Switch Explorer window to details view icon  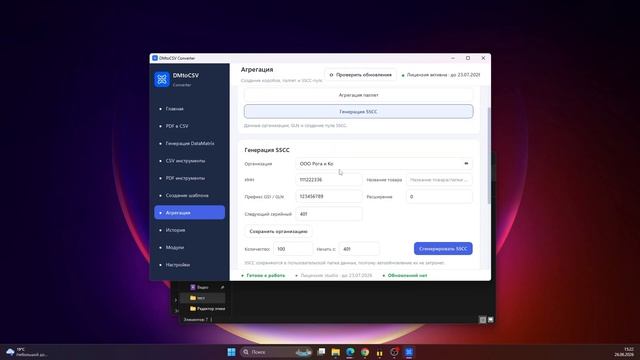[482, 320]
